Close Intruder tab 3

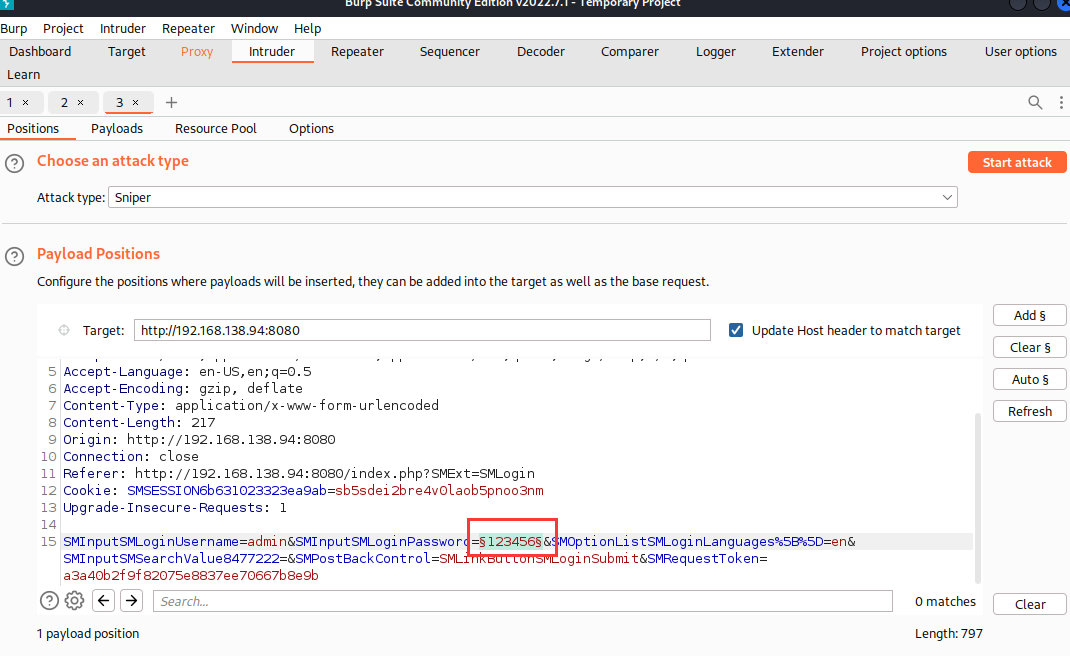[136, 102]
